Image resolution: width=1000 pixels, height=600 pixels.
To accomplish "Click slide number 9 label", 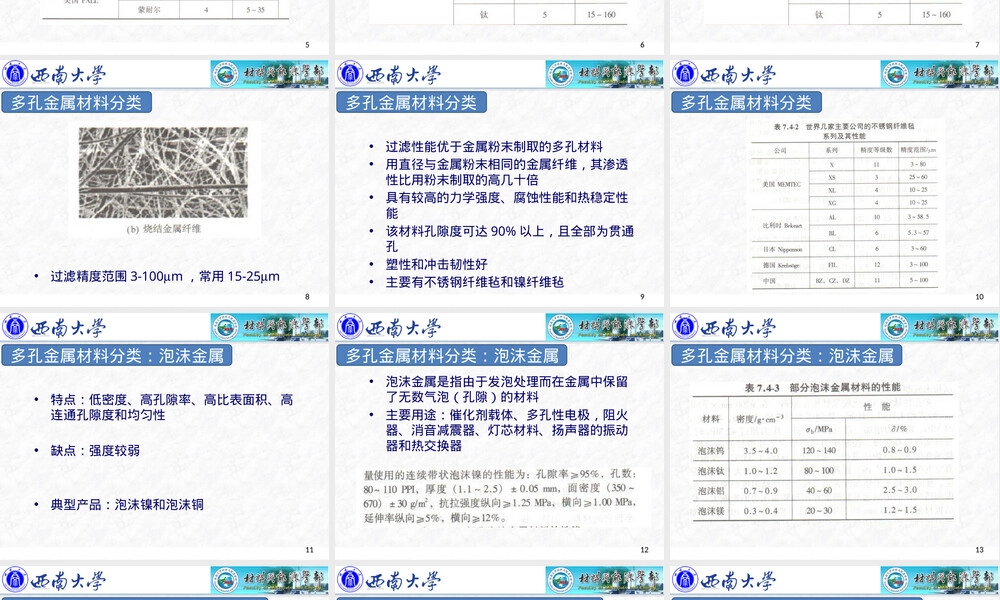I will [x=642, y=296].
